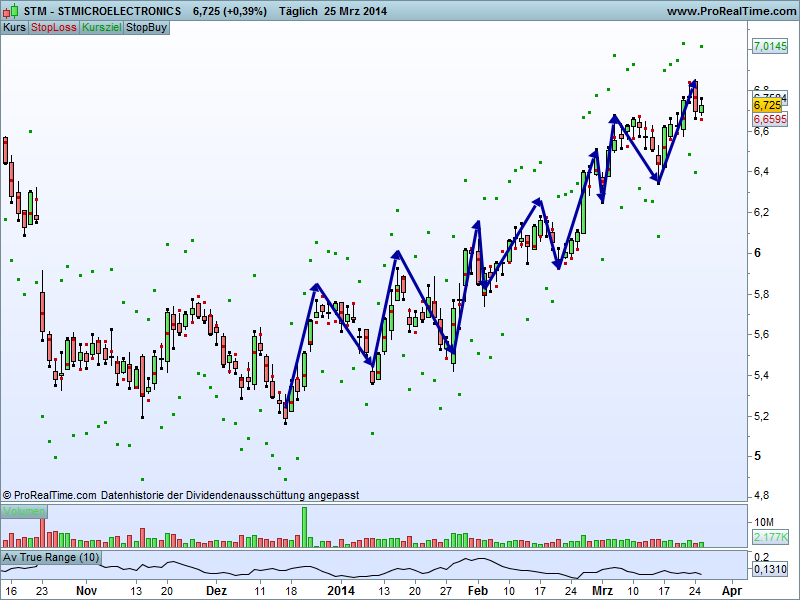
Task: Click the 2014 label on time axis
Action: (340, 591)
